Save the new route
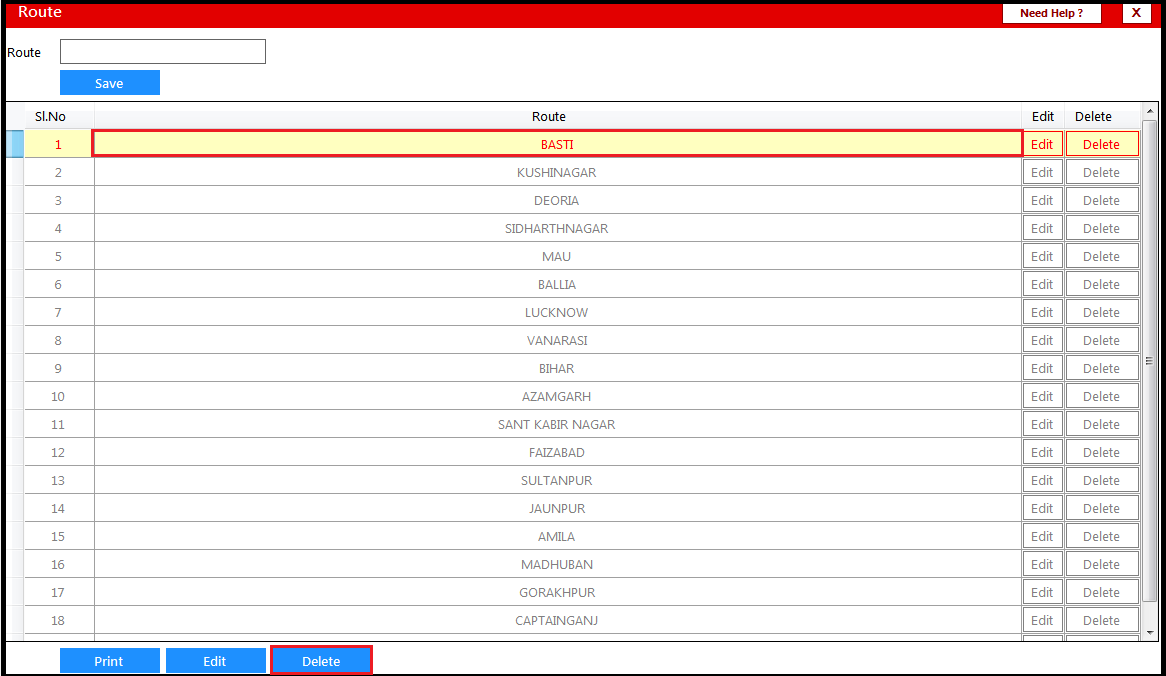Screen dimensions: 1166x676 click(x=109, y=83)
